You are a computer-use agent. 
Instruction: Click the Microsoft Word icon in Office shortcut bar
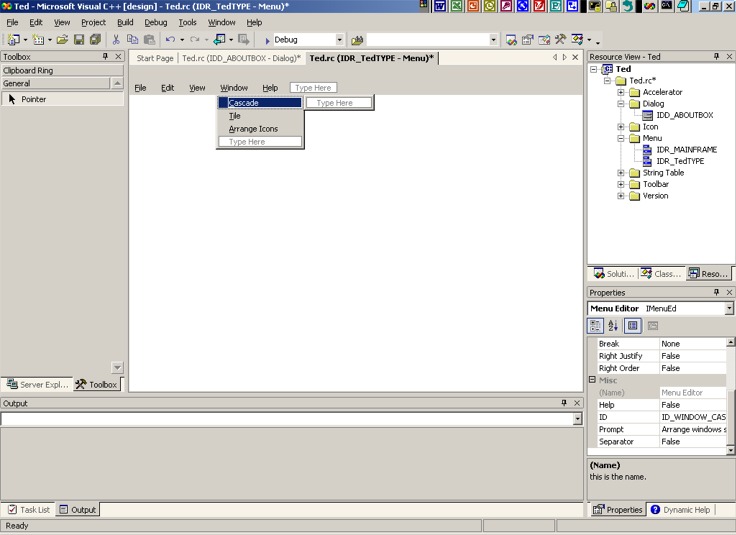(440, 6)
